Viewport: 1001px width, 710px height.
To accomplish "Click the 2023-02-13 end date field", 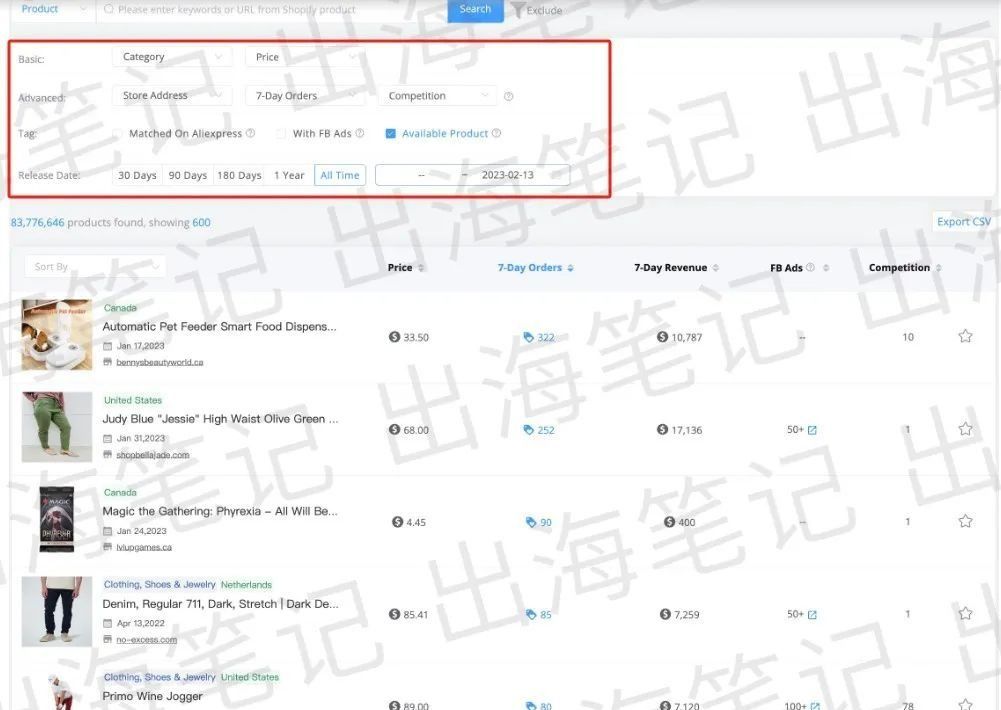I will click(508, 175).
